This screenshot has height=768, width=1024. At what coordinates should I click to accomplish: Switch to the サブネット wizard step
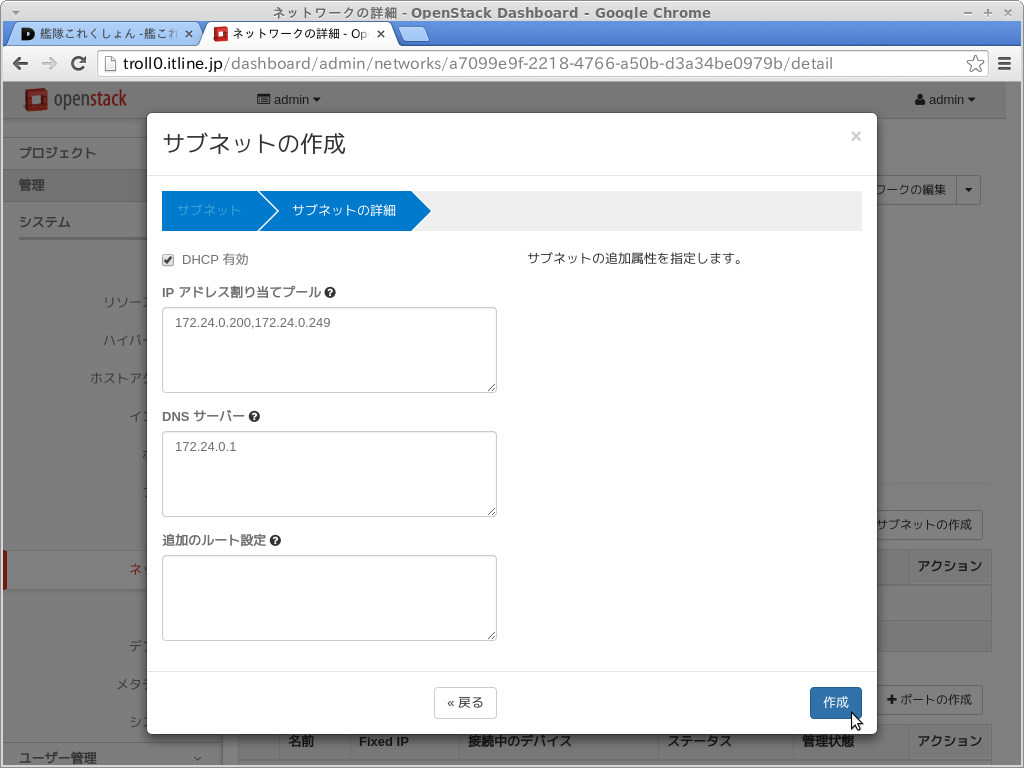pyautogui.click(x=209, y=211)
